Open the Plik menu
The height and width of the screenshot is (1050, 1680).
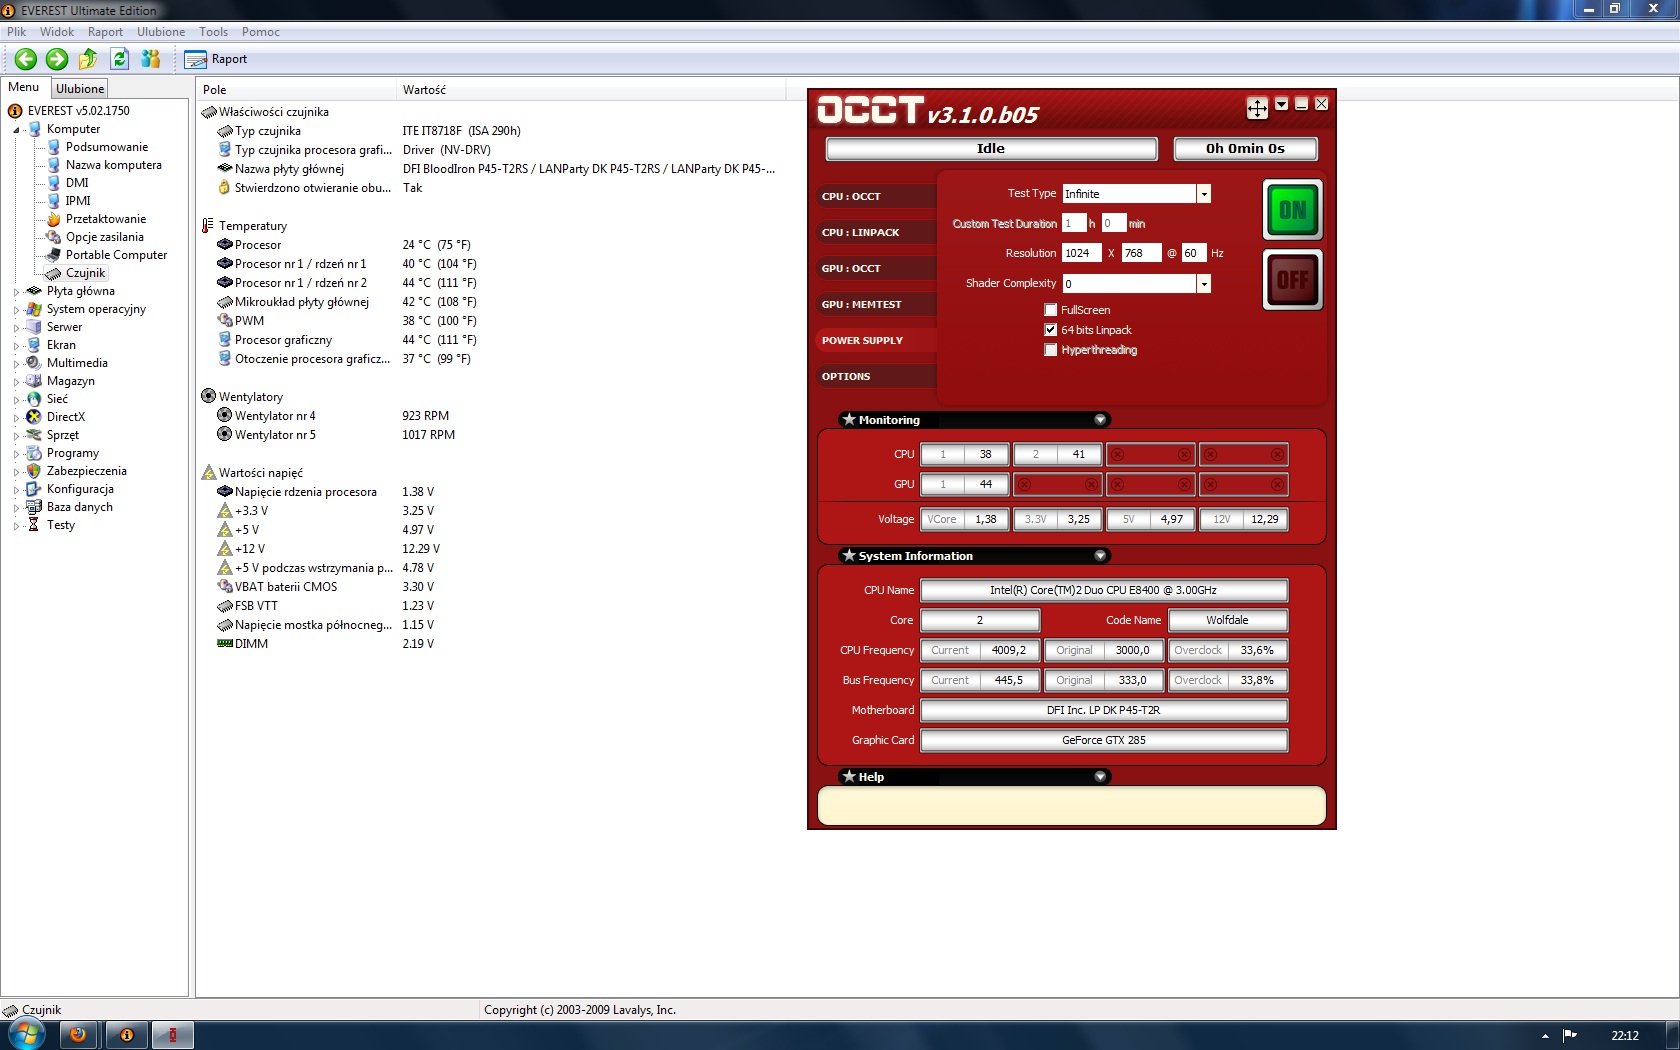(x=17, y=32)
